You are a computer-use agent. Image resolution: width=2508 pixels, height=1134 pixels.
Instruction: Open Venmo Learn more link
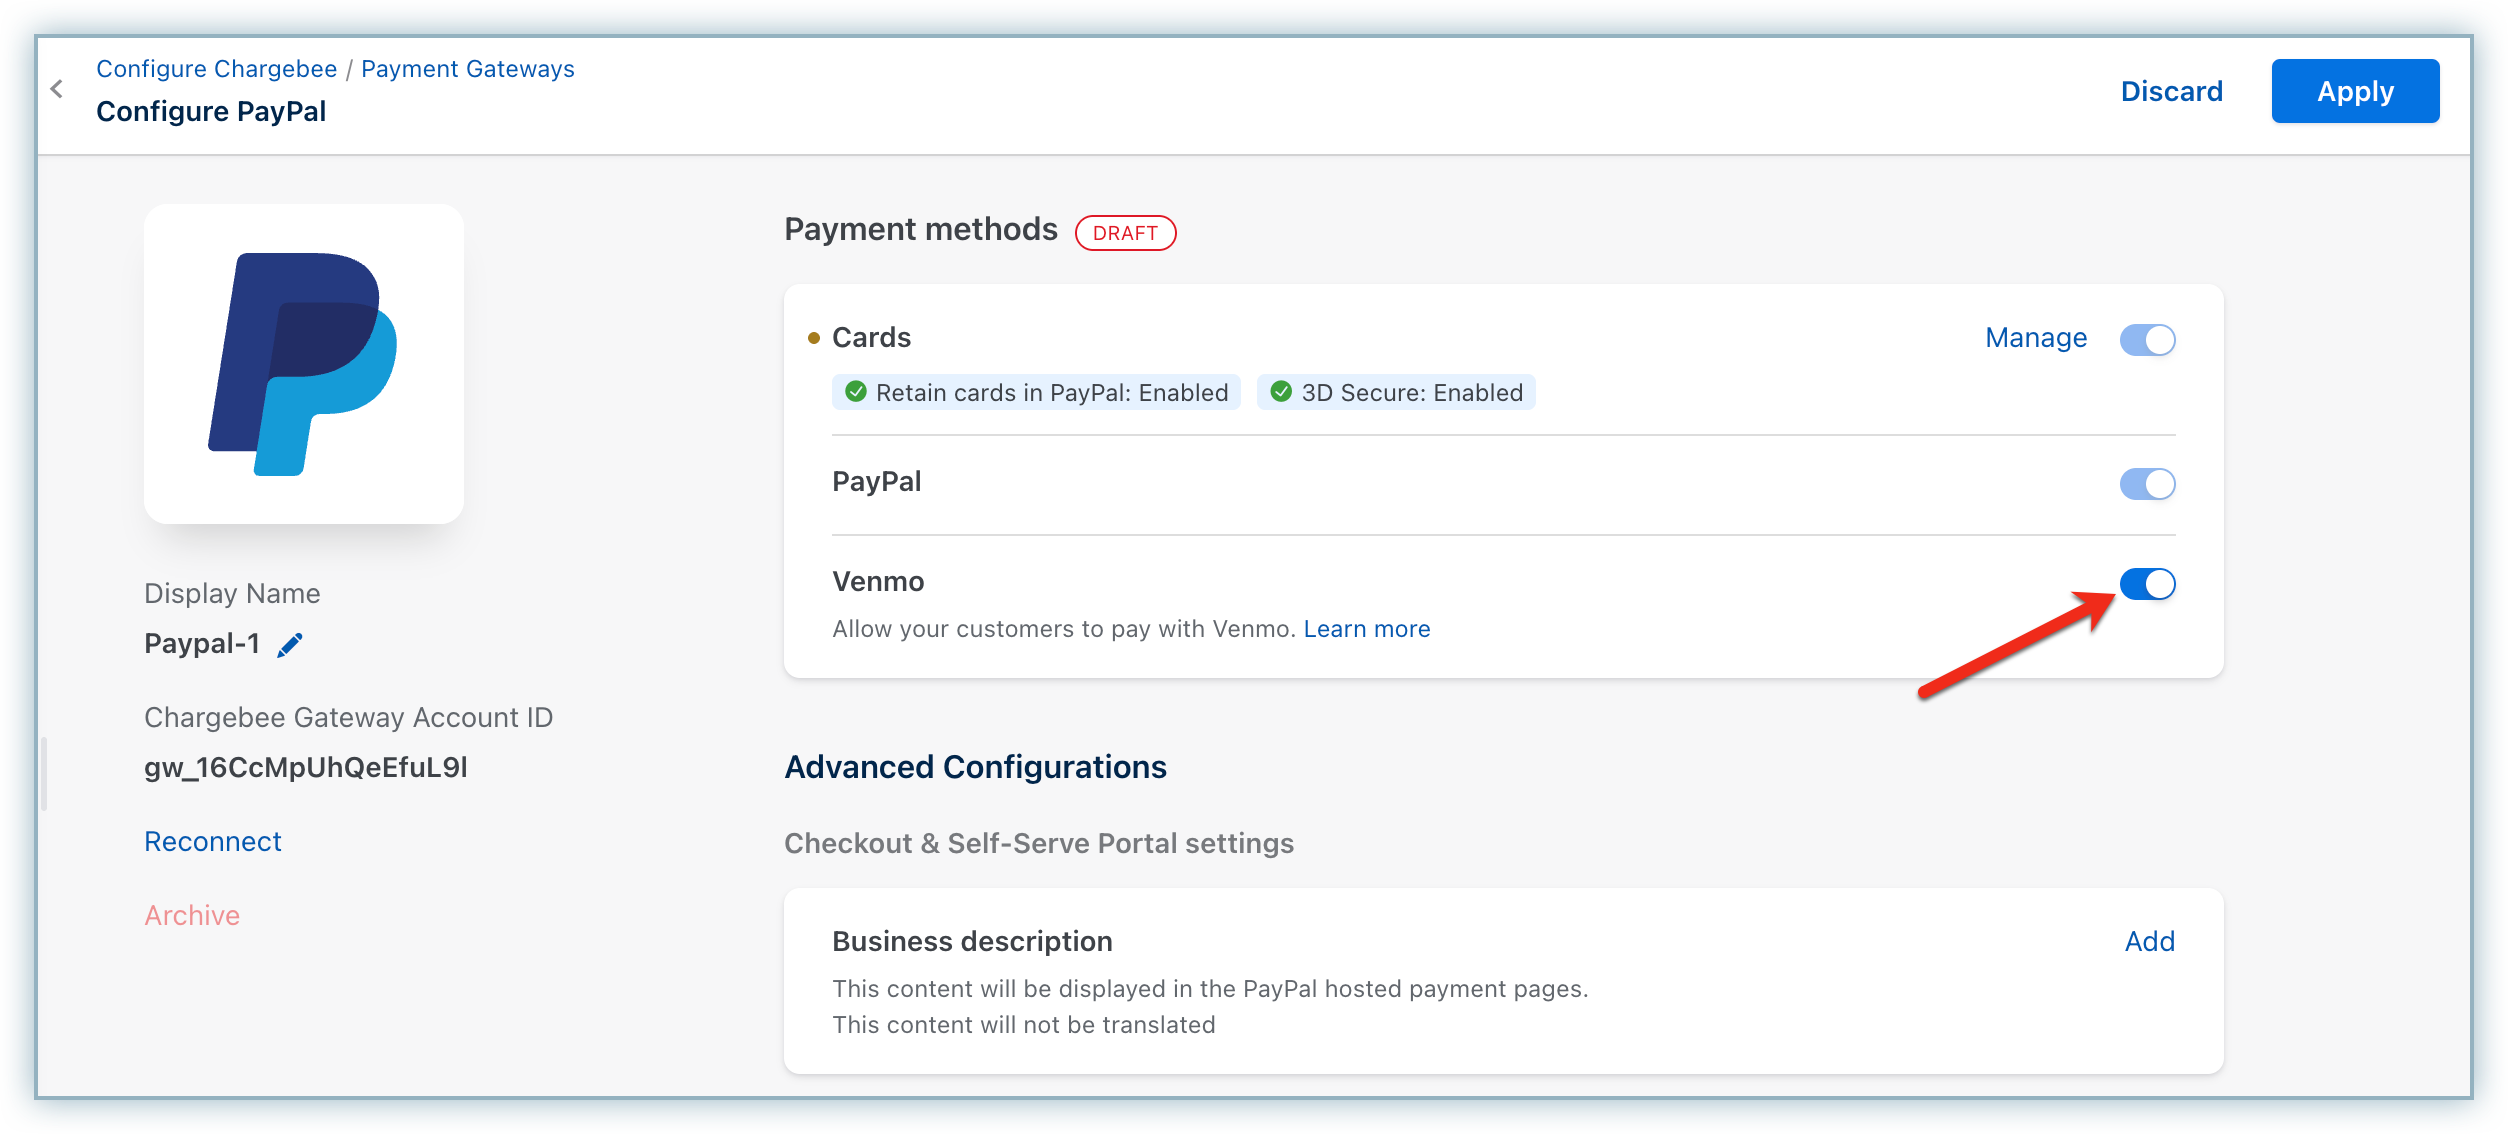pyautogui.click(x=1366, y=629)
